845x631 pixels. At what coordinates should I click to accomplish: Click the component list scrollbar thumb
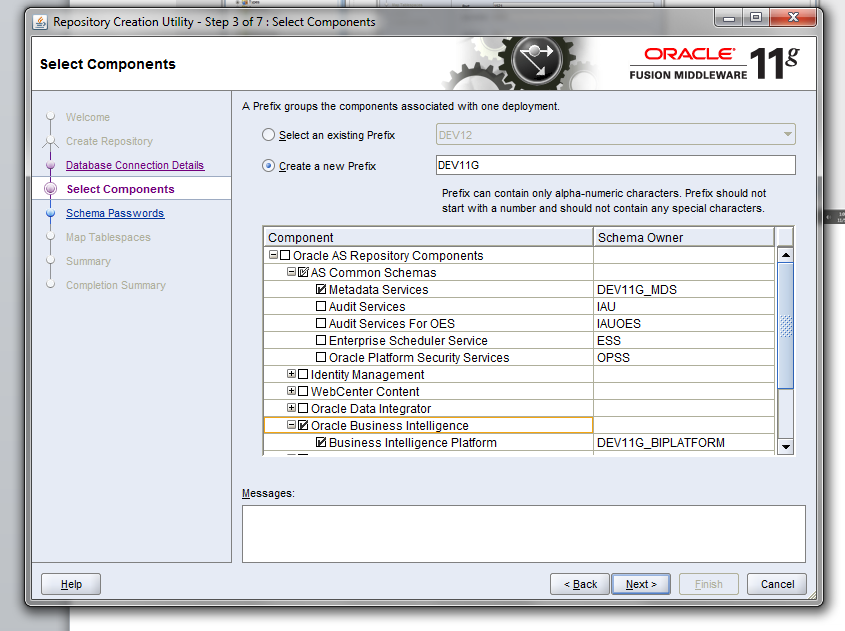(x=786, y=325)
